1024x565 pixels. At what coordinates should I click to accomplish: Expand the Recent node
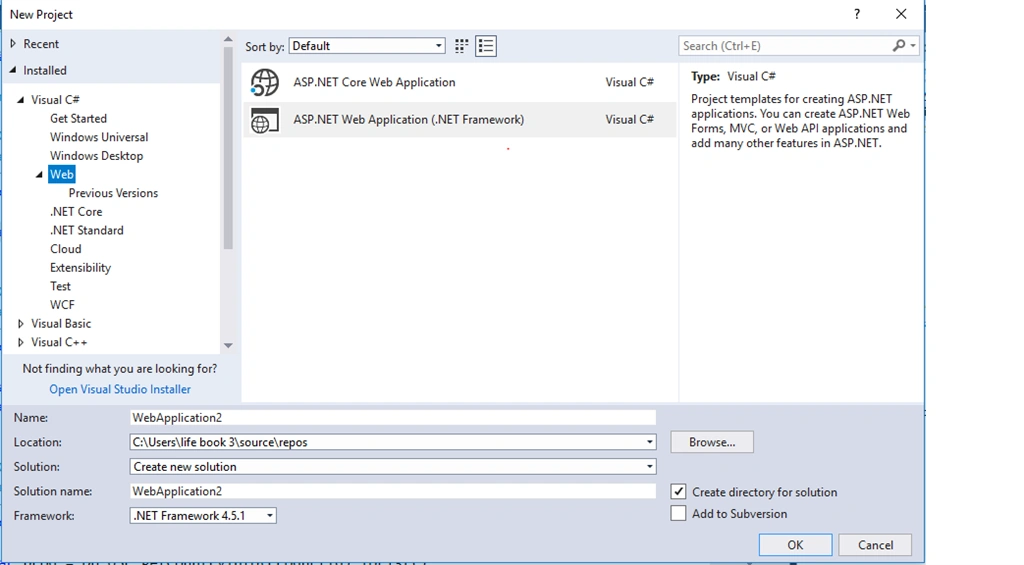click(x=13, y=44)
